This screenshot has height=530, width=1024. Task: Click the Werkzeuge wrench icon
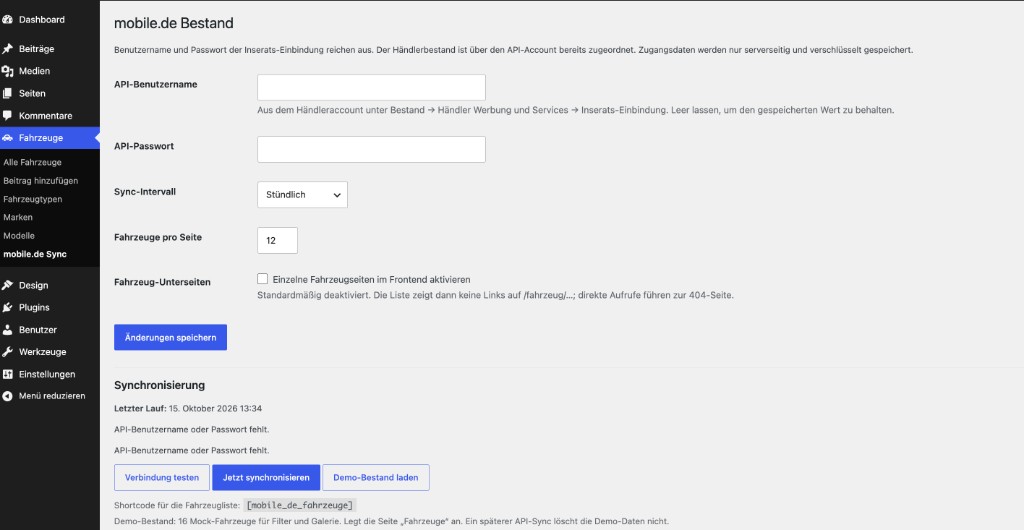tap(7, 352)
